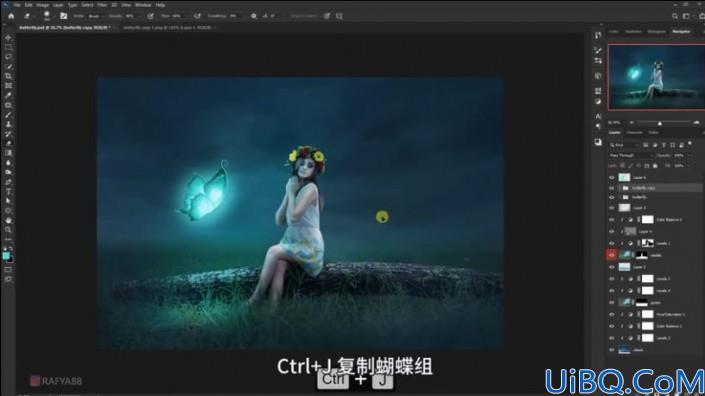Click the navigator zoom out button
The width and height of the screenshot is (705, 396).
631,122
